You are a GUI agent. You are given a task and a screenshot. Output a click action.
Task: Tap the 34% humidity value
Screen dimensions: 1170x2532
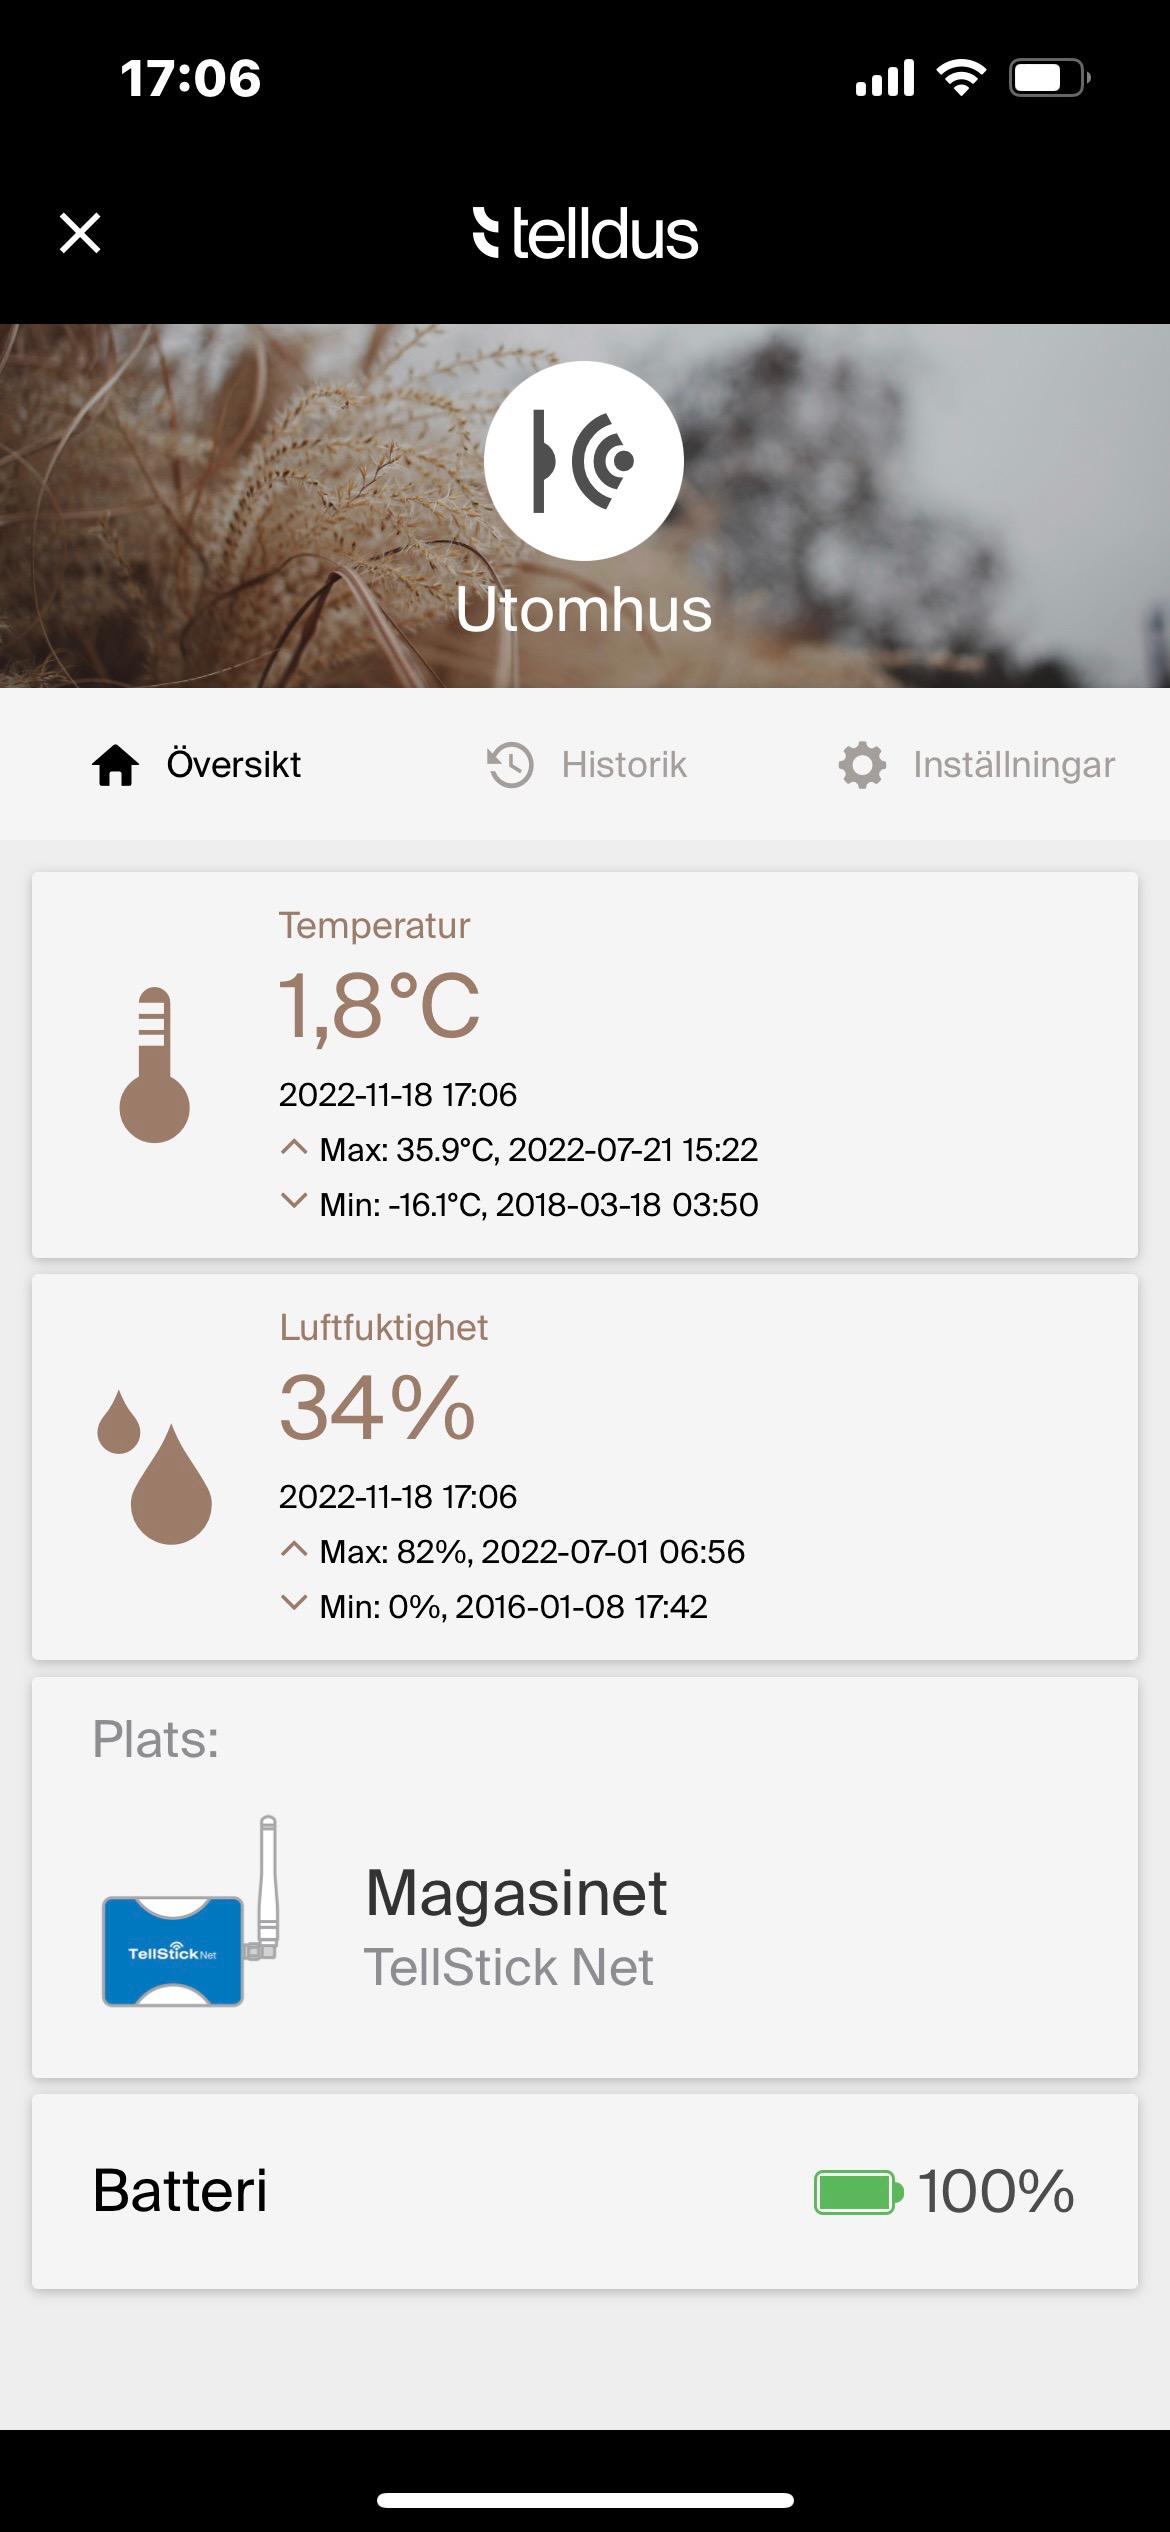[x=377, y=1408]
